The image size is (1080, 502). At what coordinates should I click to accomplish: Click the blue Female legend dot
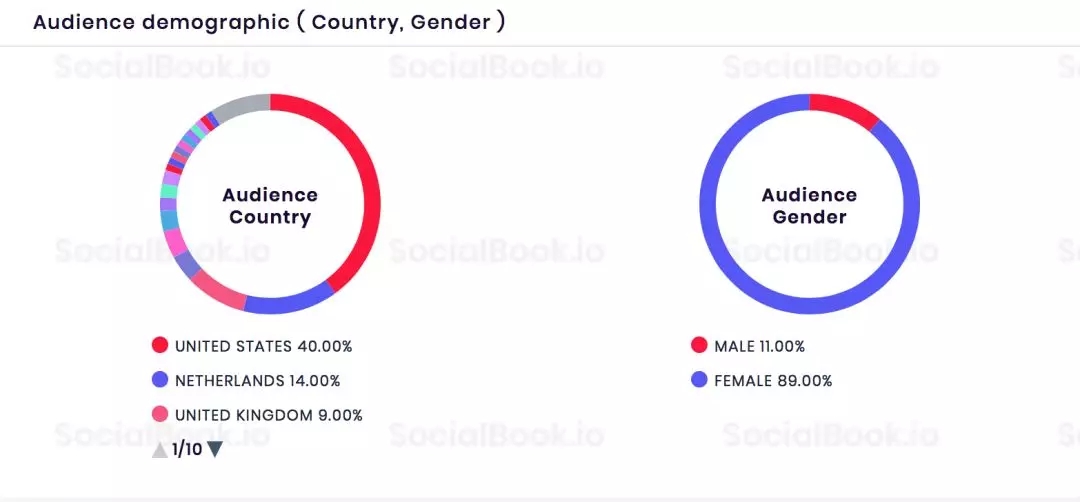[699, 380]
